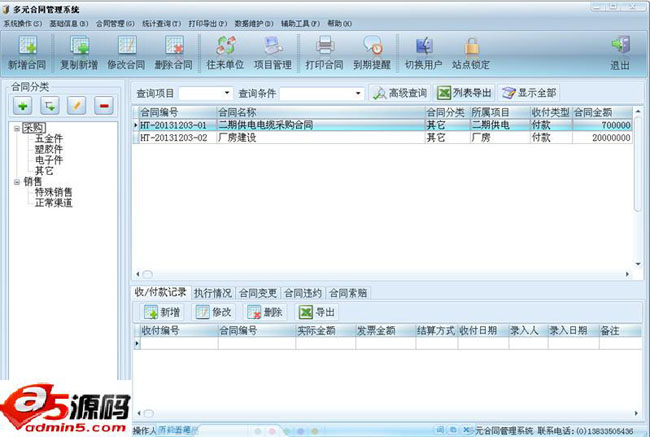Open the 基础信息 menu
This screenshot has height=437, width=650.
tap(69, 24)
